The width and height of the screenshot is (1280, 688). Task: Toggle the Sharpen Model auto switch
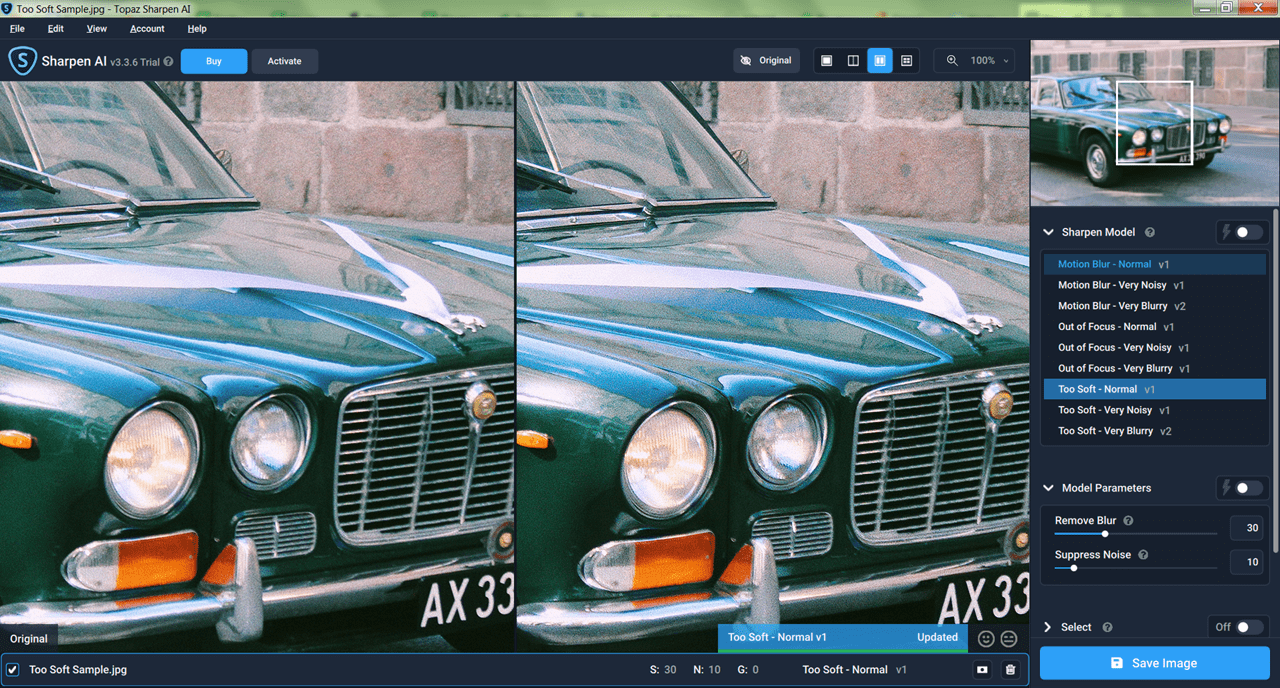point(1242,232)
